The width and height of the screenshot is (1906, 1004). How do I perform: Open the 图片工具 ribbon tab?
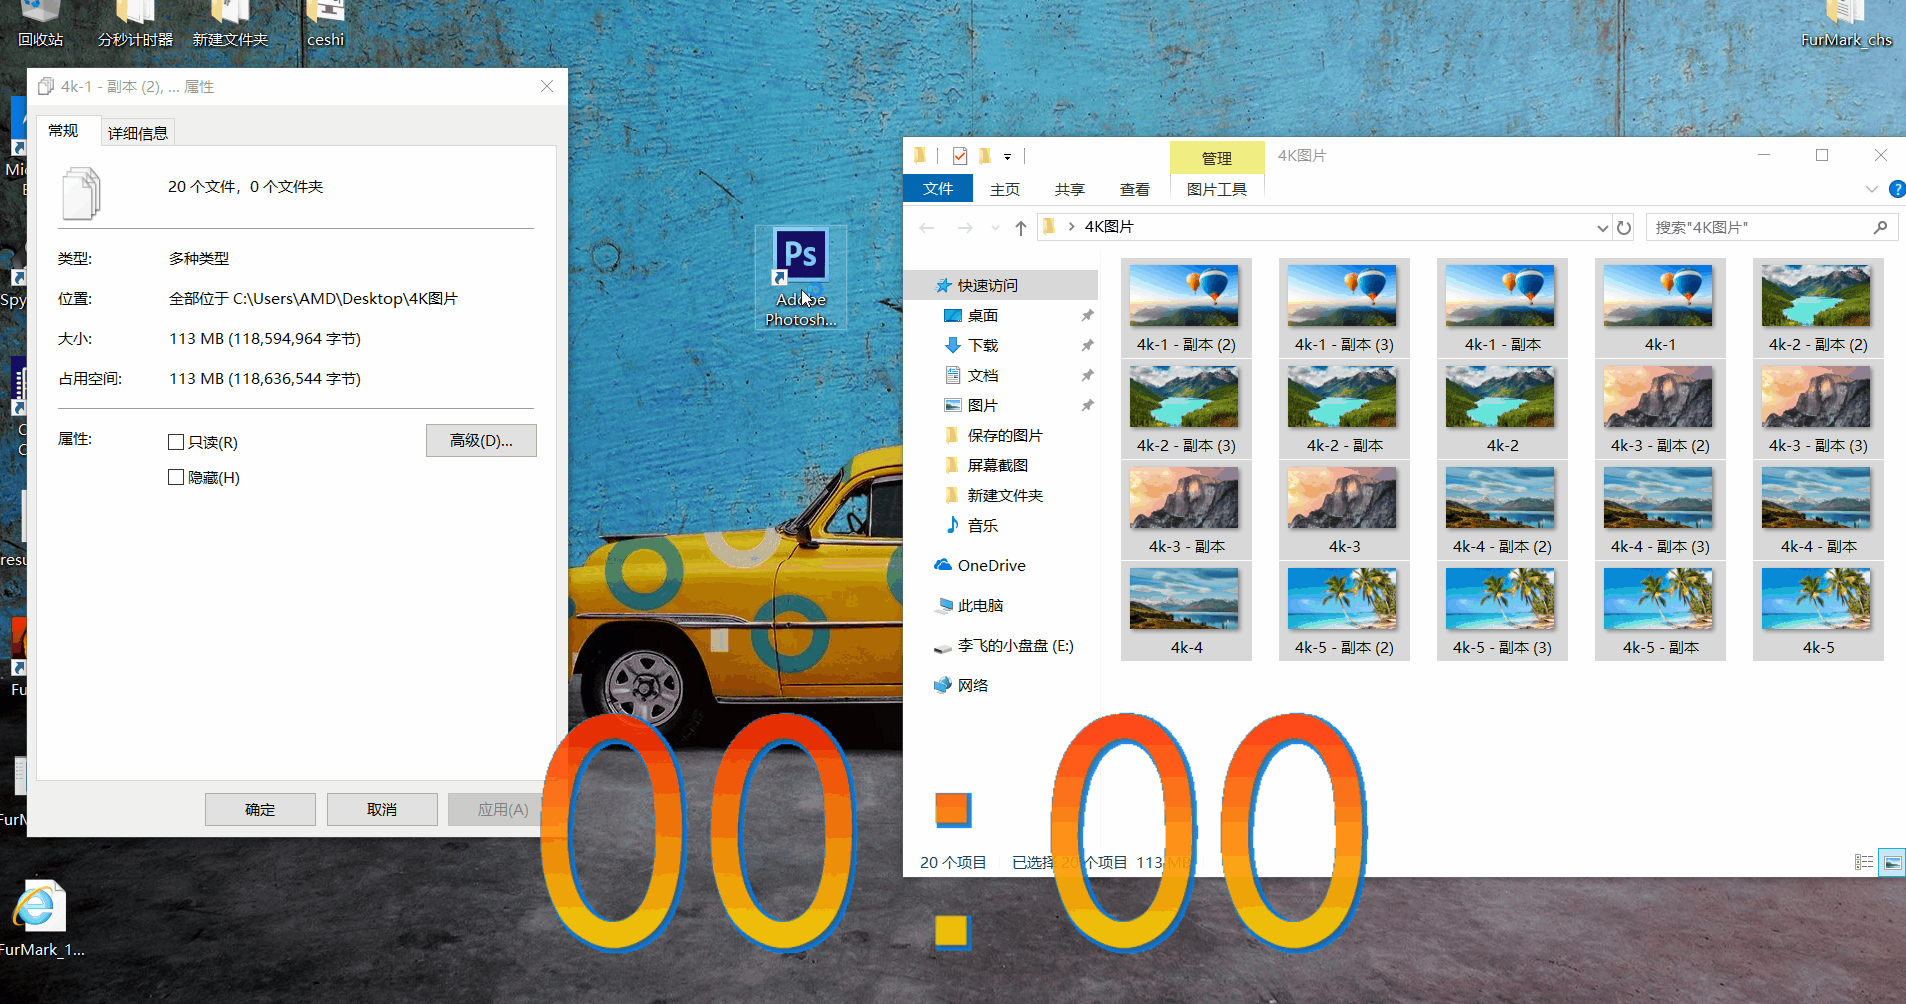pyautogui.click(x=1217, y=189)
